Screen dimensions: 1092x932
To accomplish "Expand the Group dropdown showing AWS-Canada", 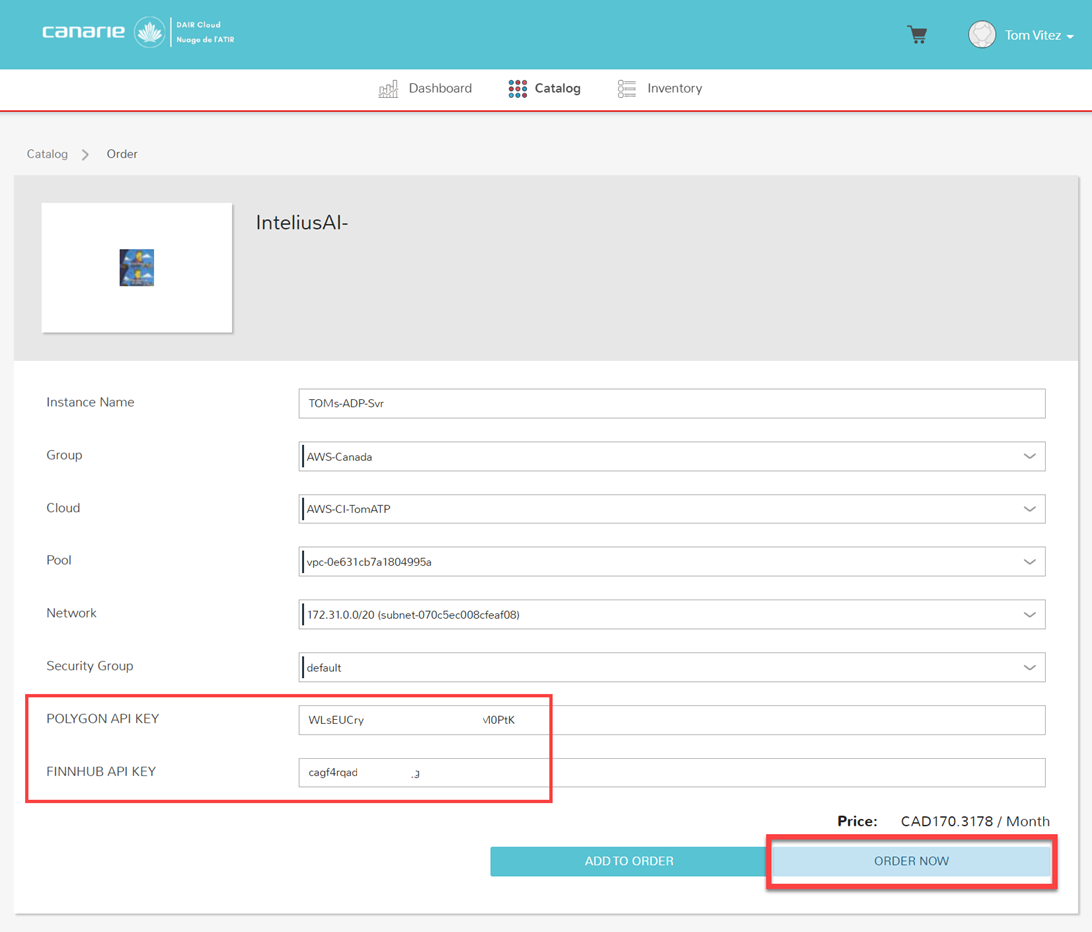I will tap(672, 457).
